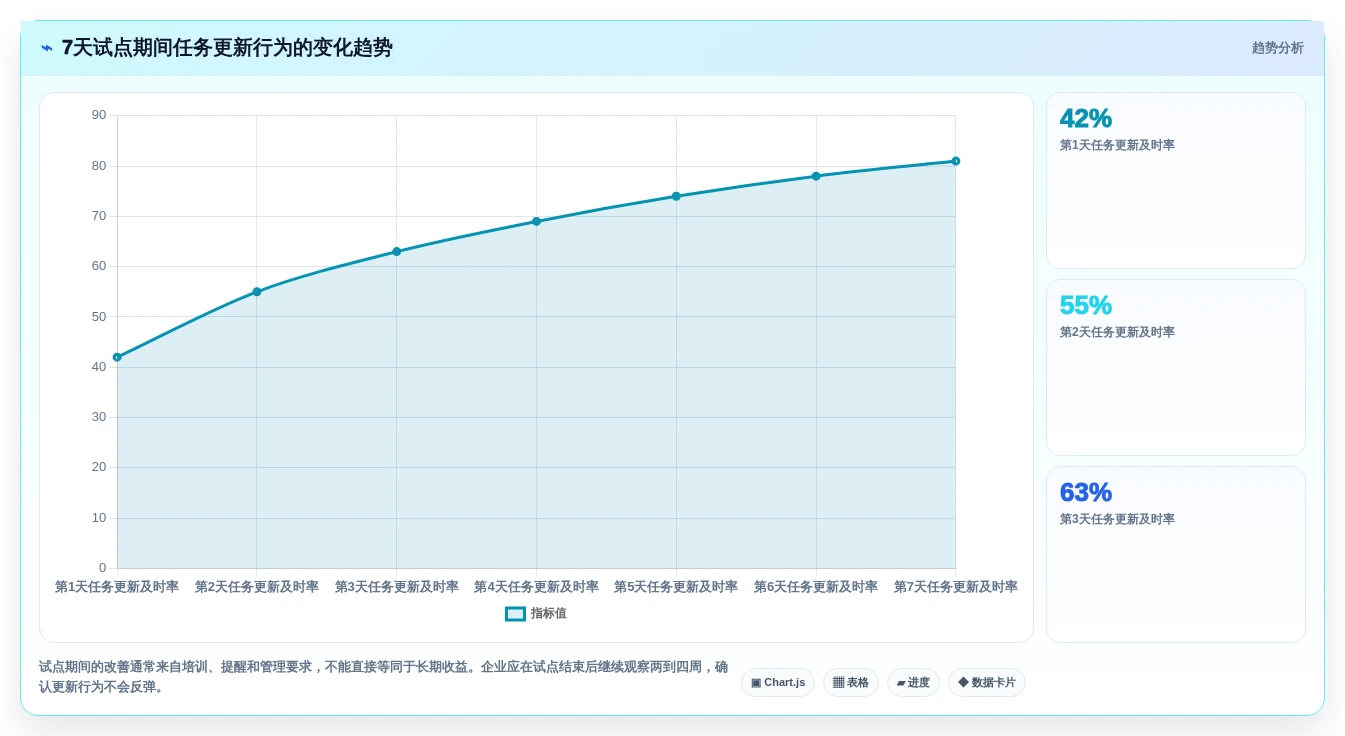Click the 趋势分析 label in header
Screen dimensions: 1345x736
[x=1277, y=48]
